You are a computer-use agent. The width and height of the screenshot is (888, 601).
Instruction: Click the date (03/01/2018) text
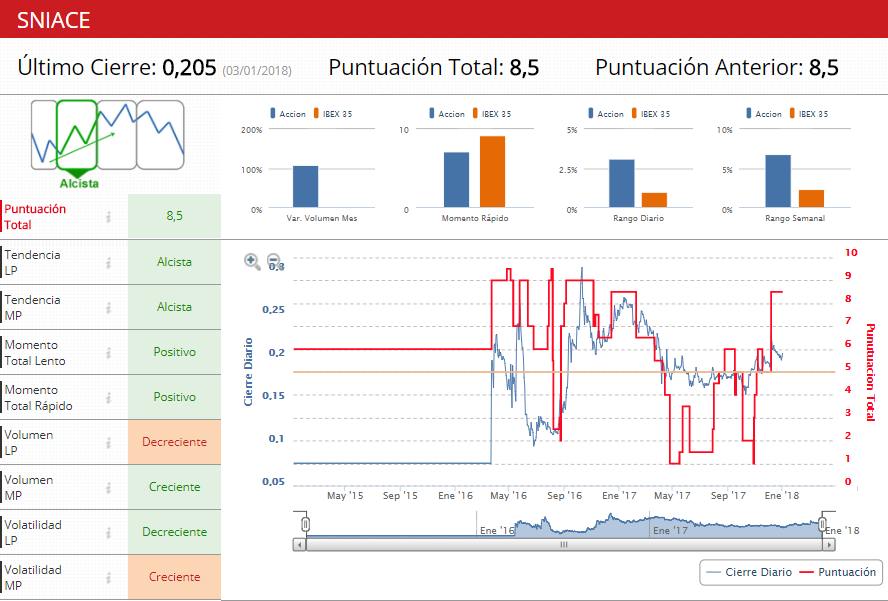point(257,71)
